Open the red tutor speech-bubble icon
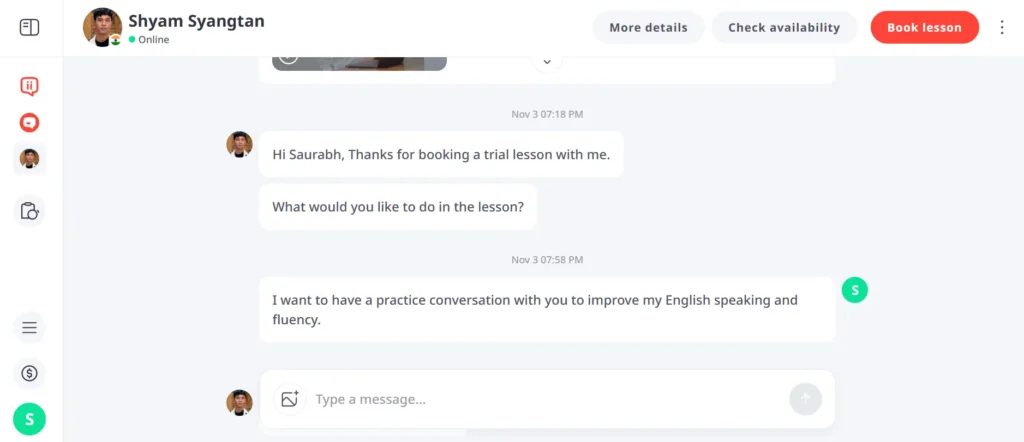 pos(30,87)
